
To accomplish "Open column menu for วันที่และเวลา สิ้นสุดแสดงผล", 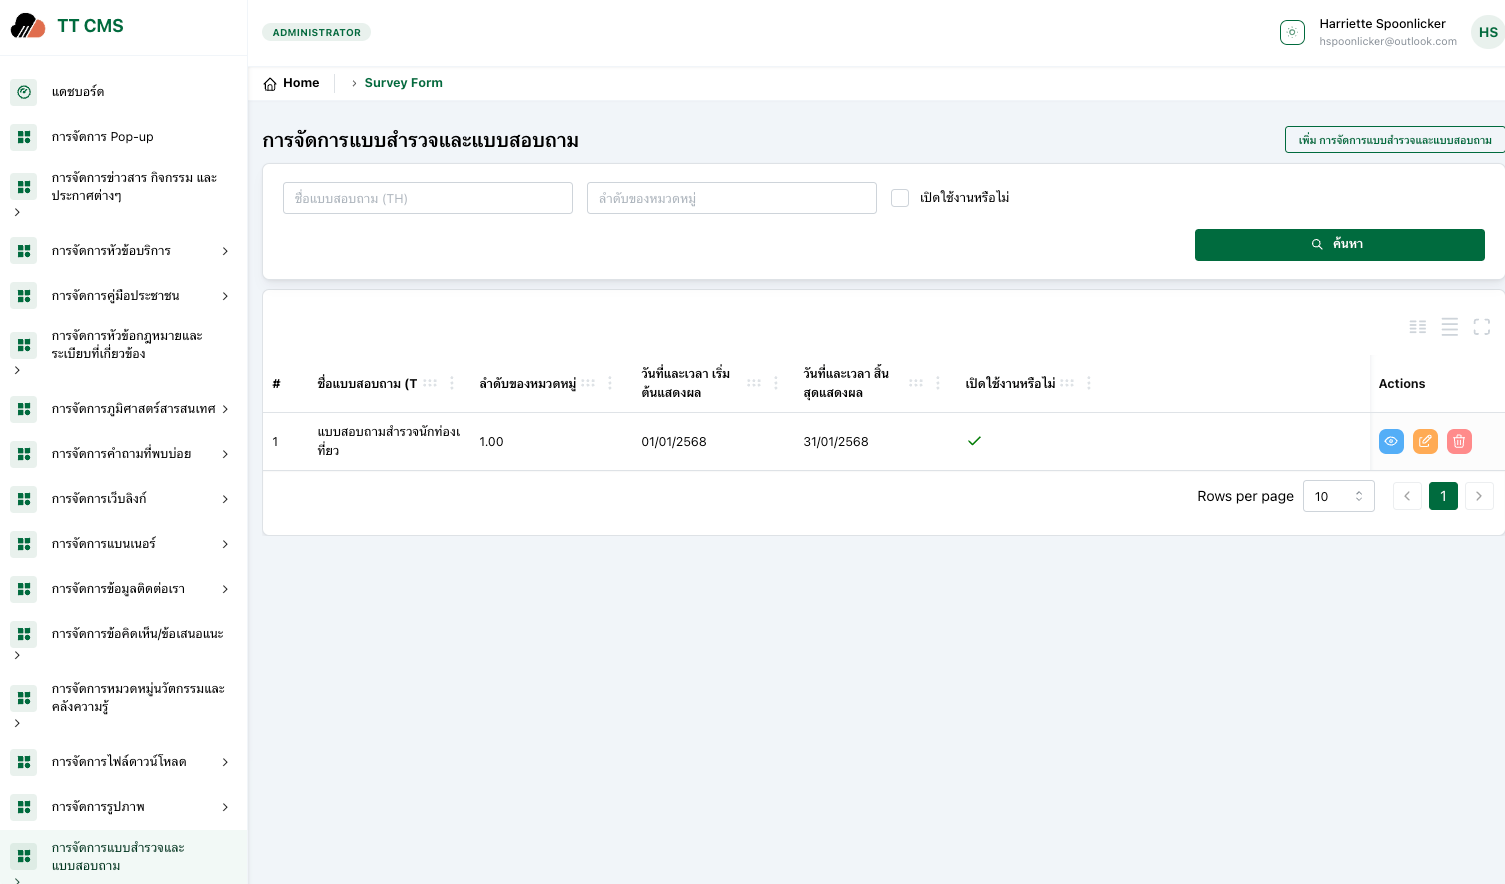I will click(938, 383).
